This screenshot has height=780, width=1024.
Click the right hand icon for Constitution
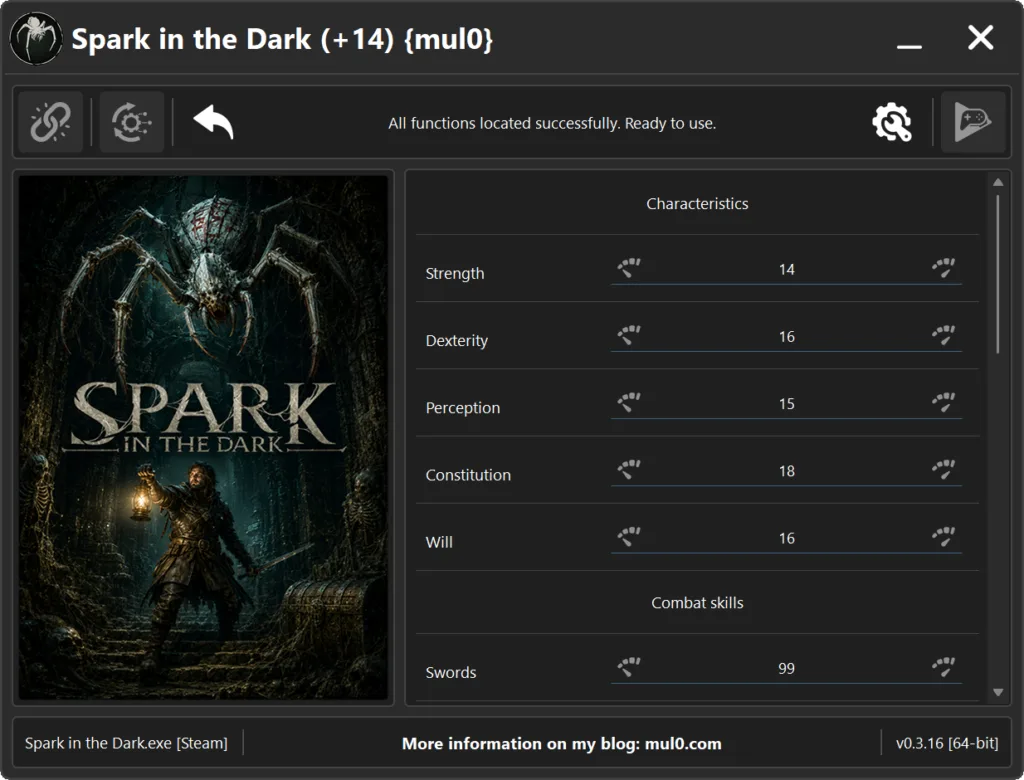coord(944,470)
